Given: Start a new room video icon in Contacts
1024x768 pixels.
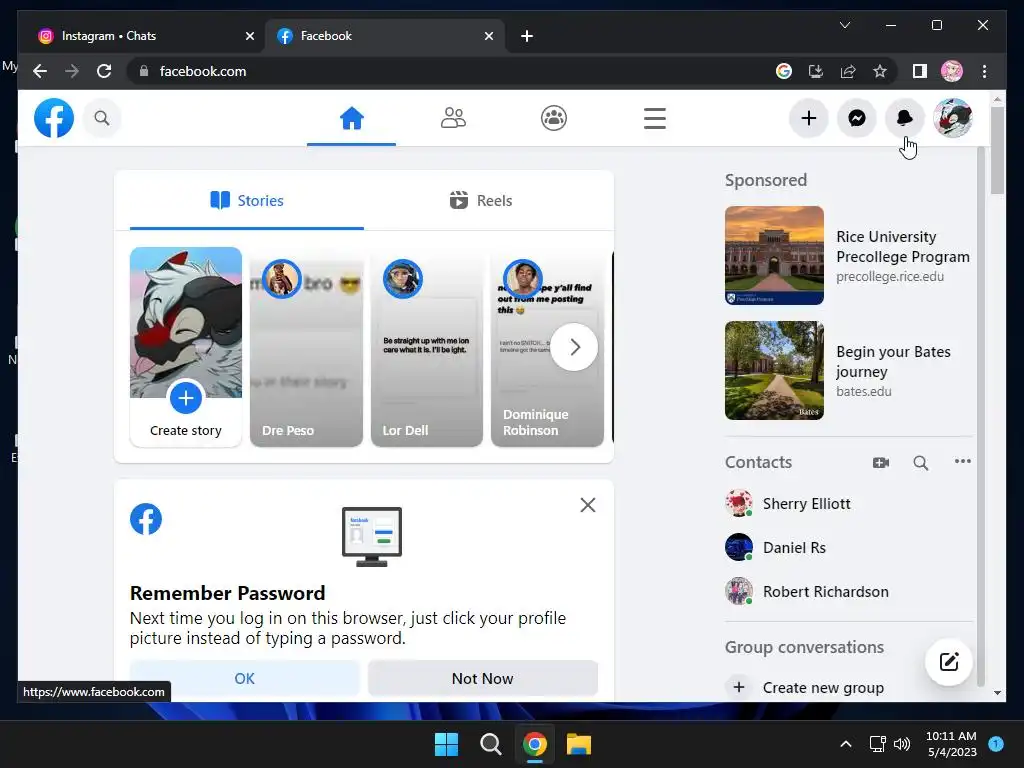Looking at the screenshot, I should tap(881, 462).
